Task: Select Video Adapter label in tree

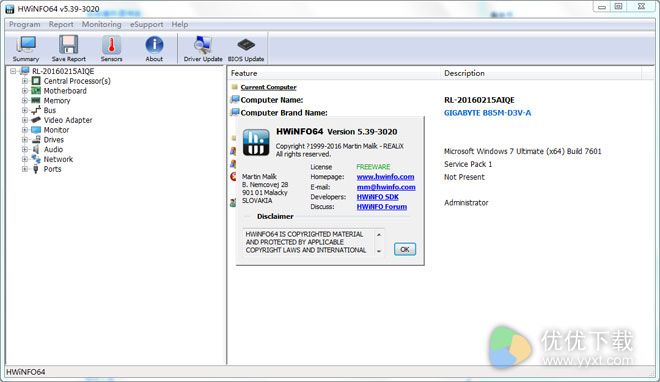Action: 68,120
